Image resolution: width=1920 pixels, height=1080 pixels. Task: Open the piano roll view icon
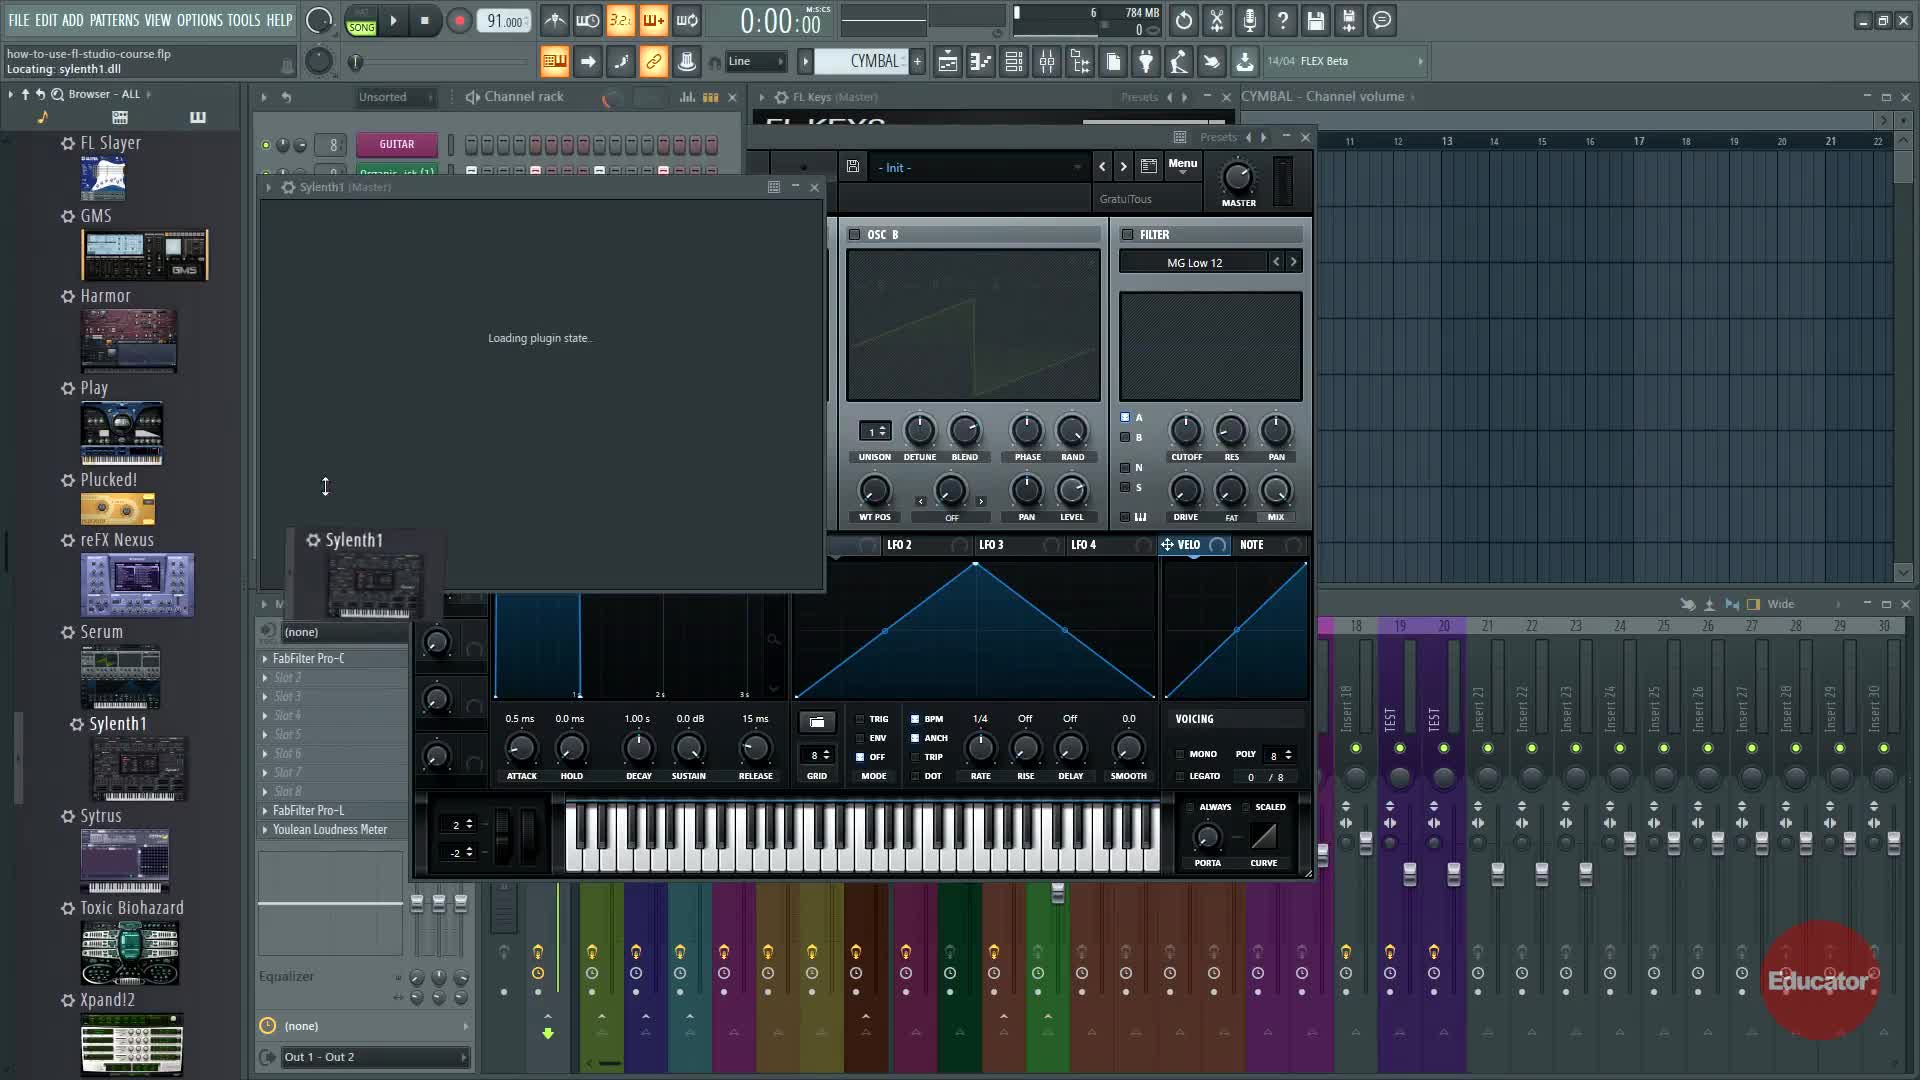pyautogui.click(x=981, y=62)
